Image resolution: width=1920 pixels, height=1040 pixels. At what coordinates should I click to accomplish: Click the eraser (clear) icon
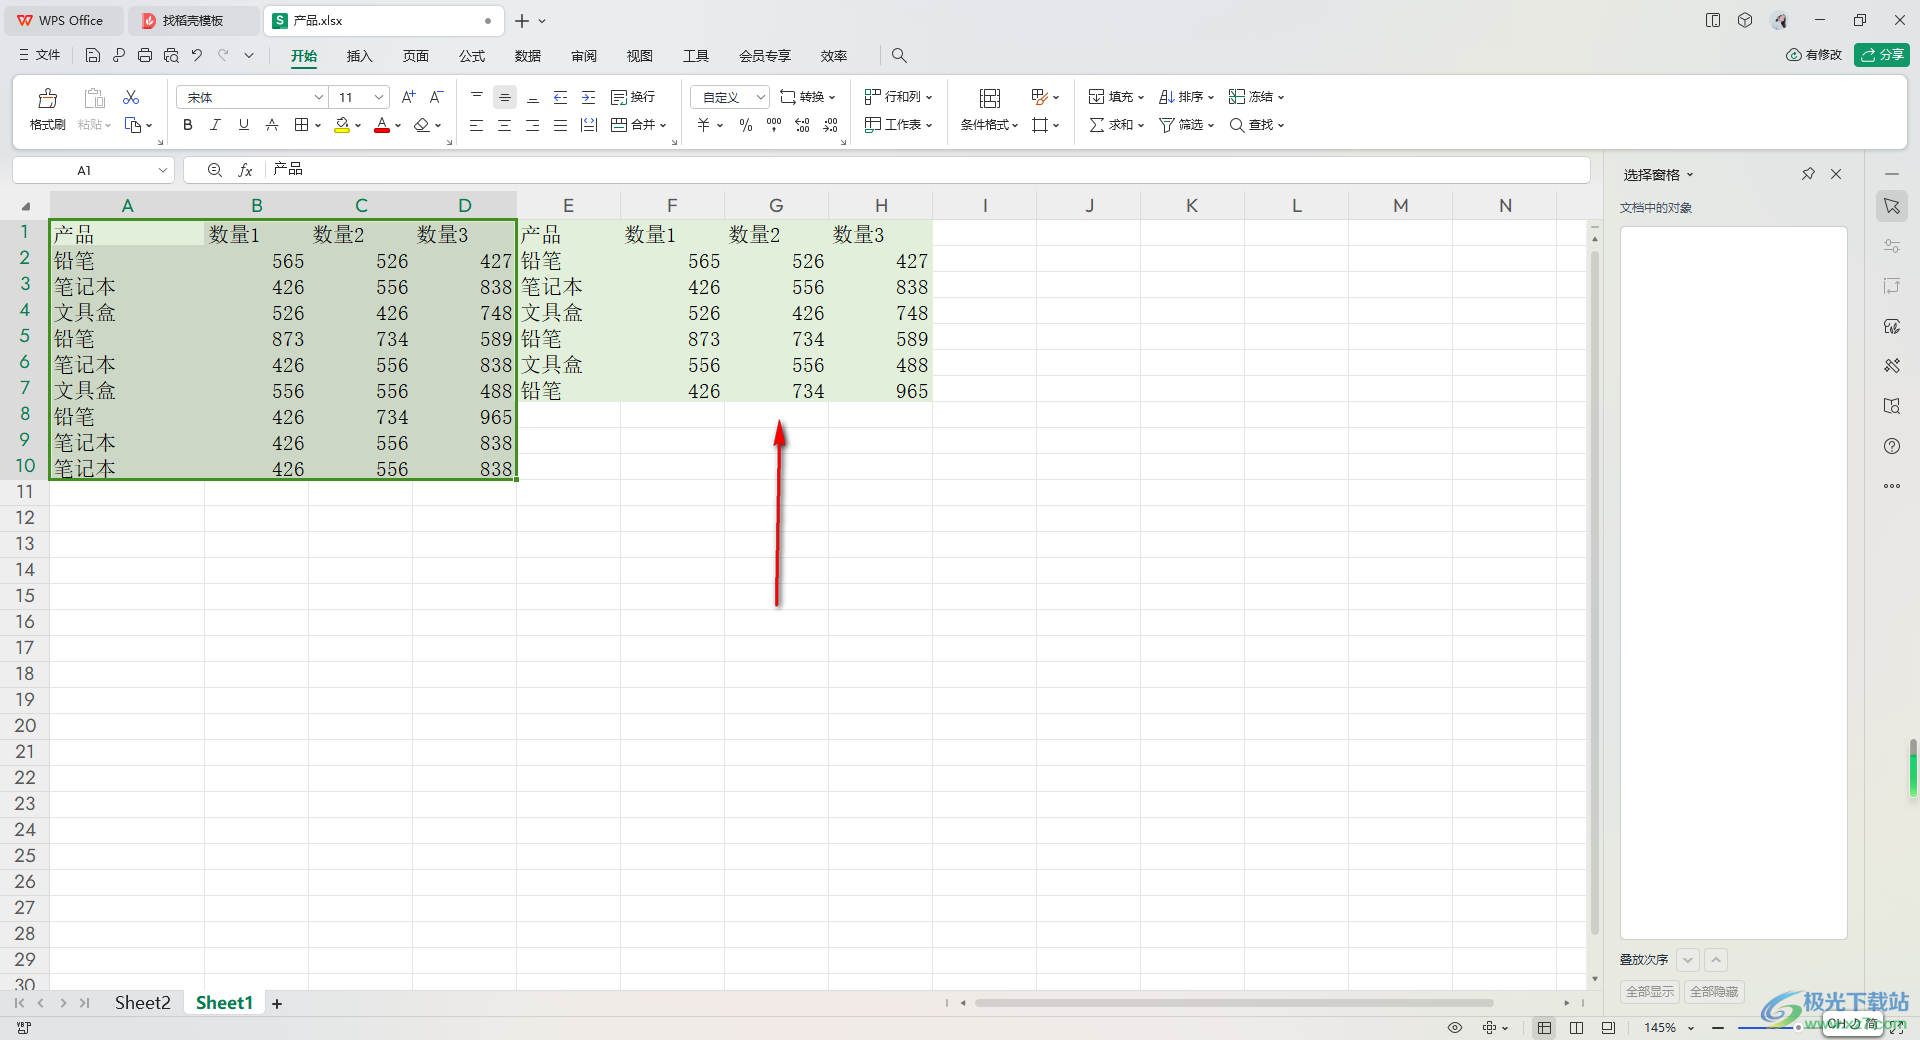422,125
